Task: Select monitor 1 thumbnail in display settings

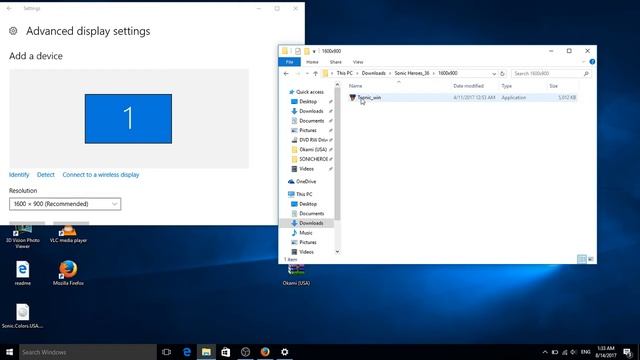Action: click(x=128, y=119)
